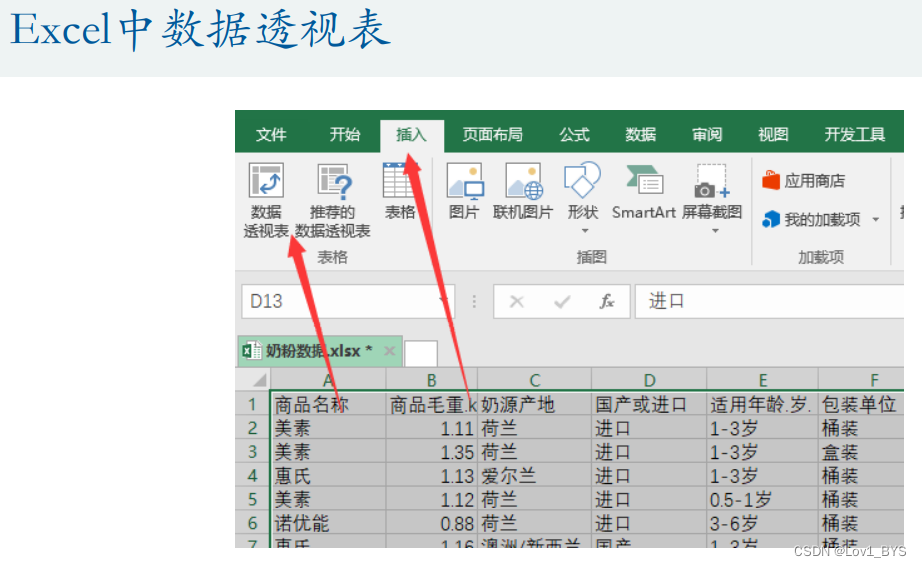The height and width of the screenshot is (567, 922).
Task: Click the 奶源产地 header cell
Action: click(x=535, y=404)
